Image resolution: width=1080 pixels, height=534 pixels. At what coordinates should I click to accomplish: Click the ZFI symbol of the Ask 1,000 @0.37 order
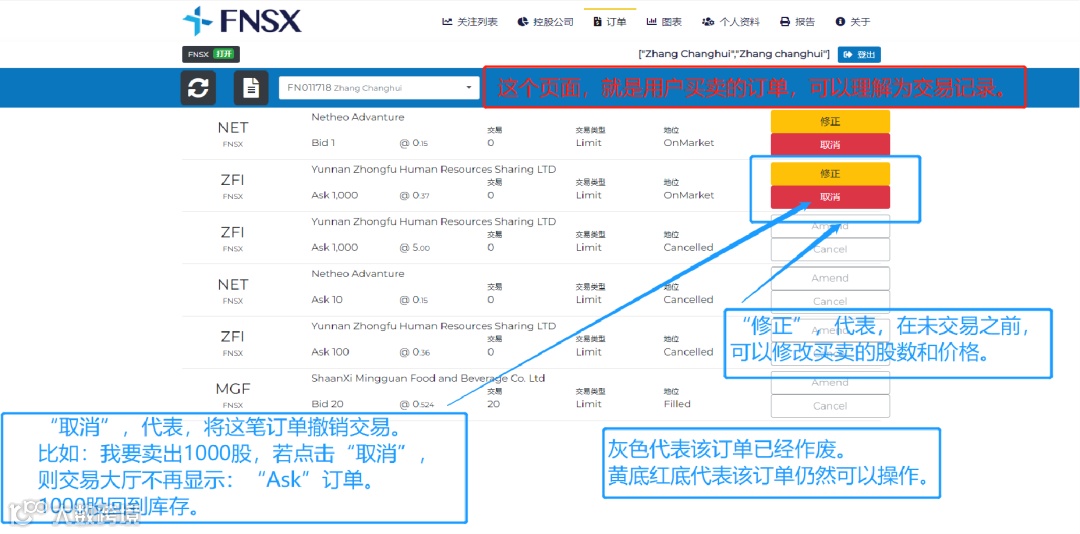coord(233,181)
